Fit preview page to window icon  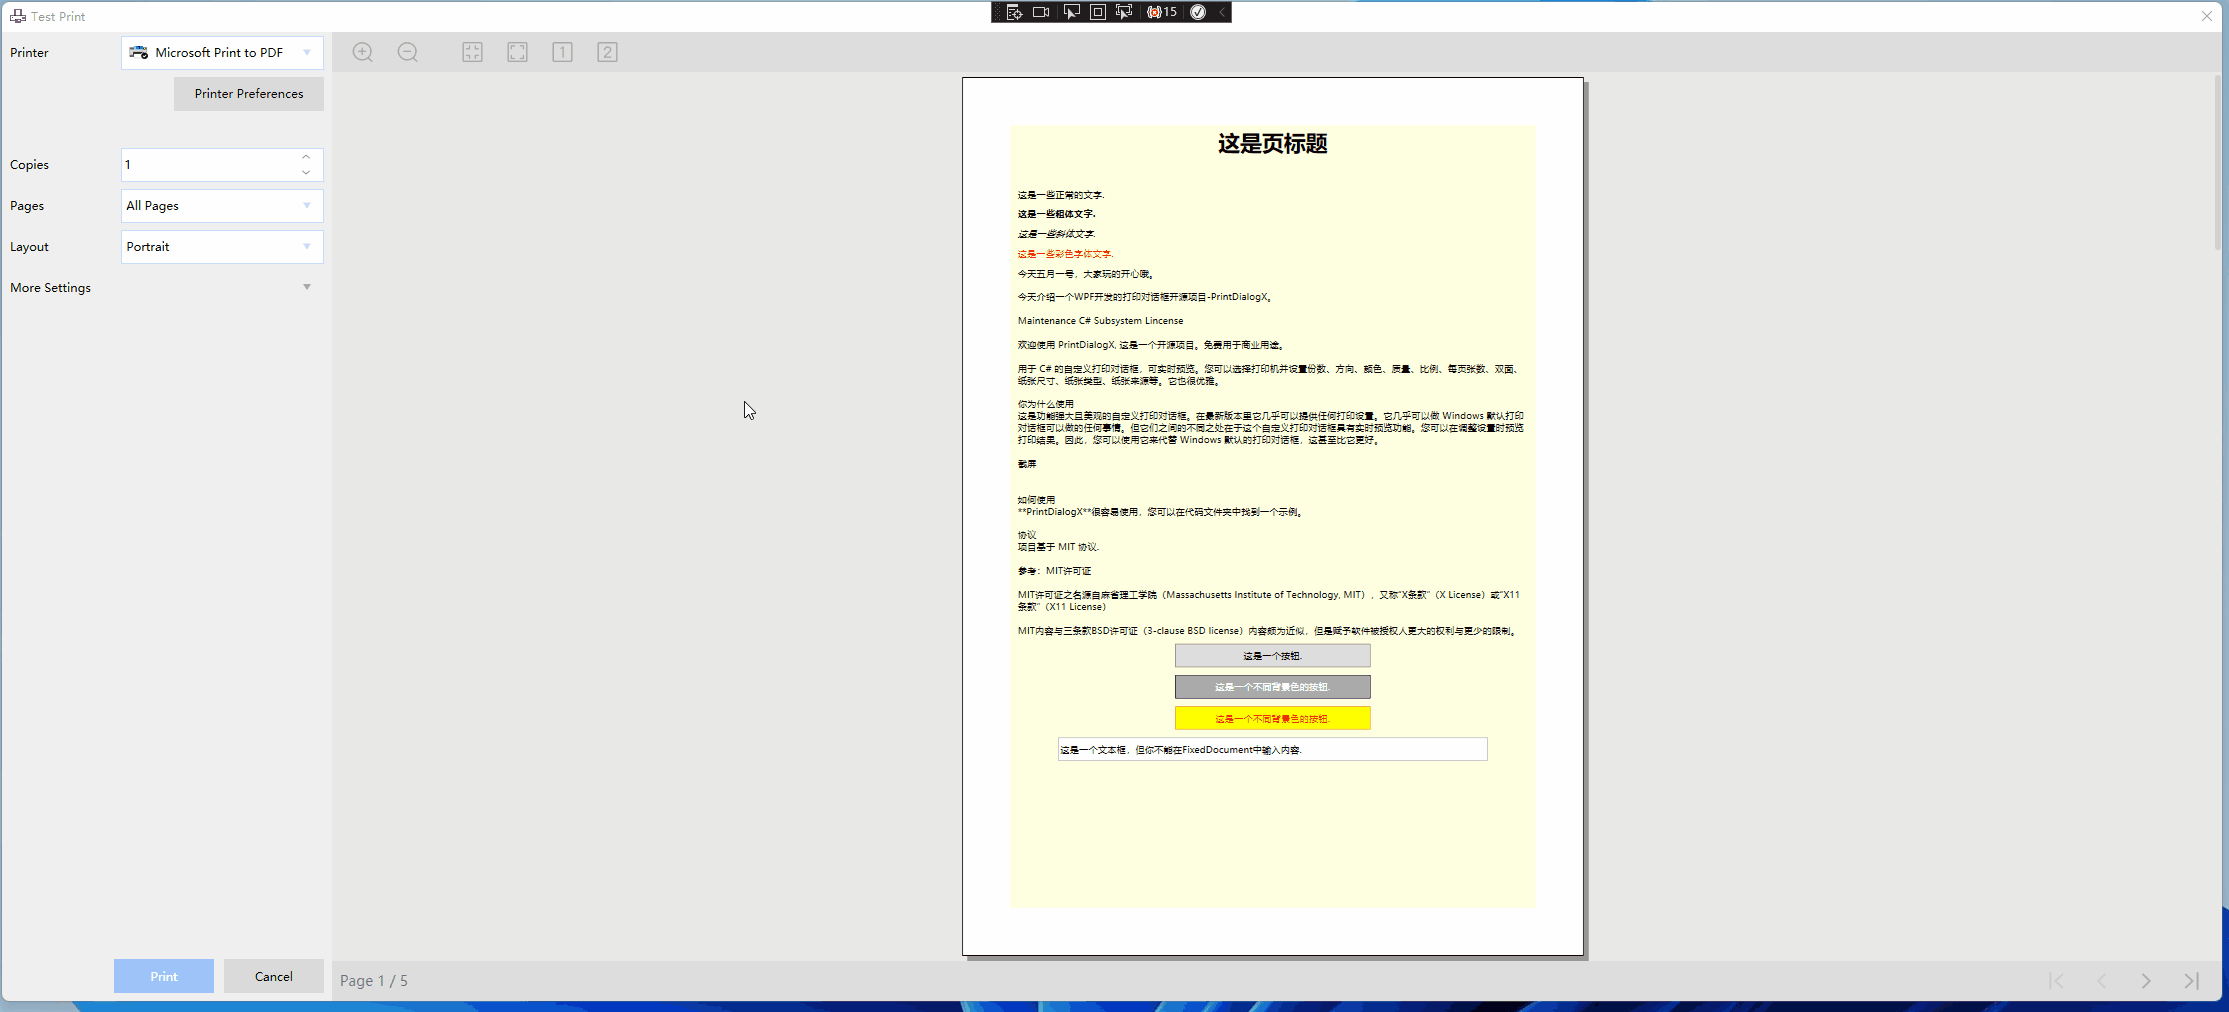517,52
